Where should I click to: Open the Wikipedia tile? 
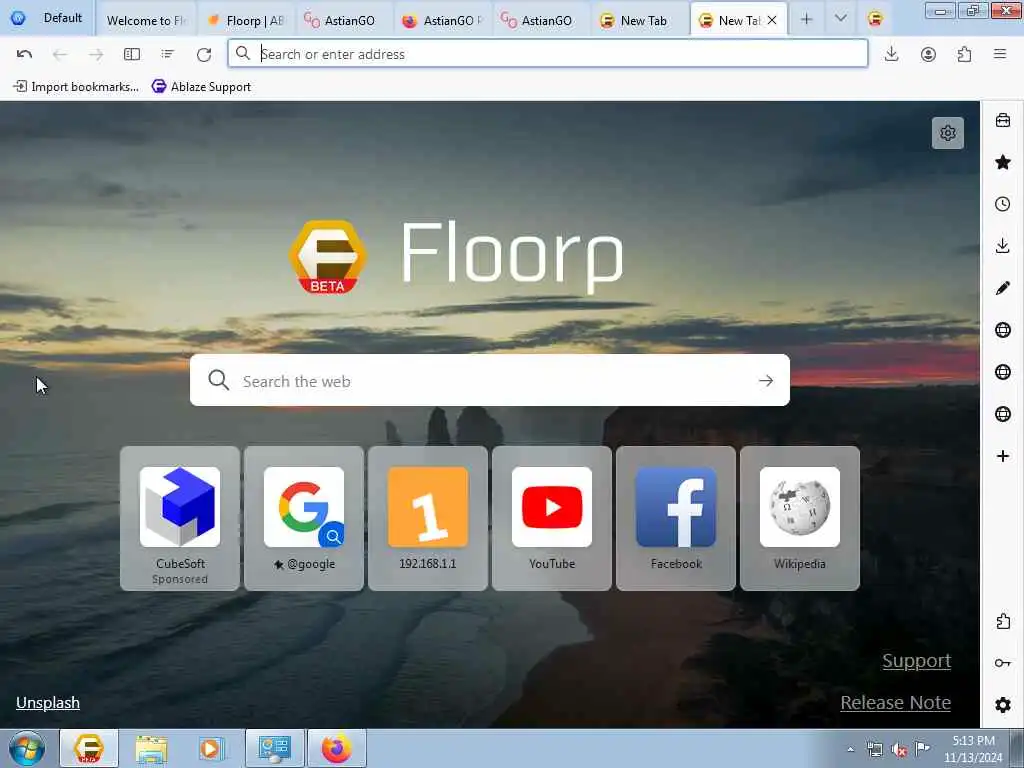click(800, 519)
